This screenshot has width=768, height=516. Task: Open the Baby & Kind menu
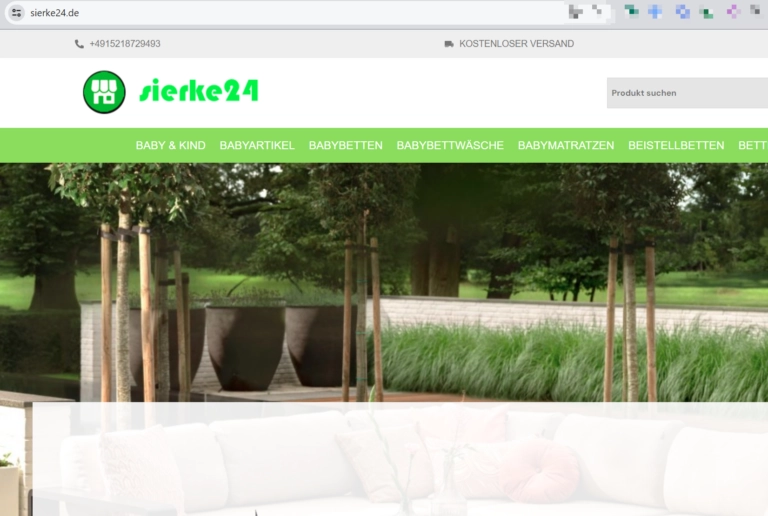point(170,145)
